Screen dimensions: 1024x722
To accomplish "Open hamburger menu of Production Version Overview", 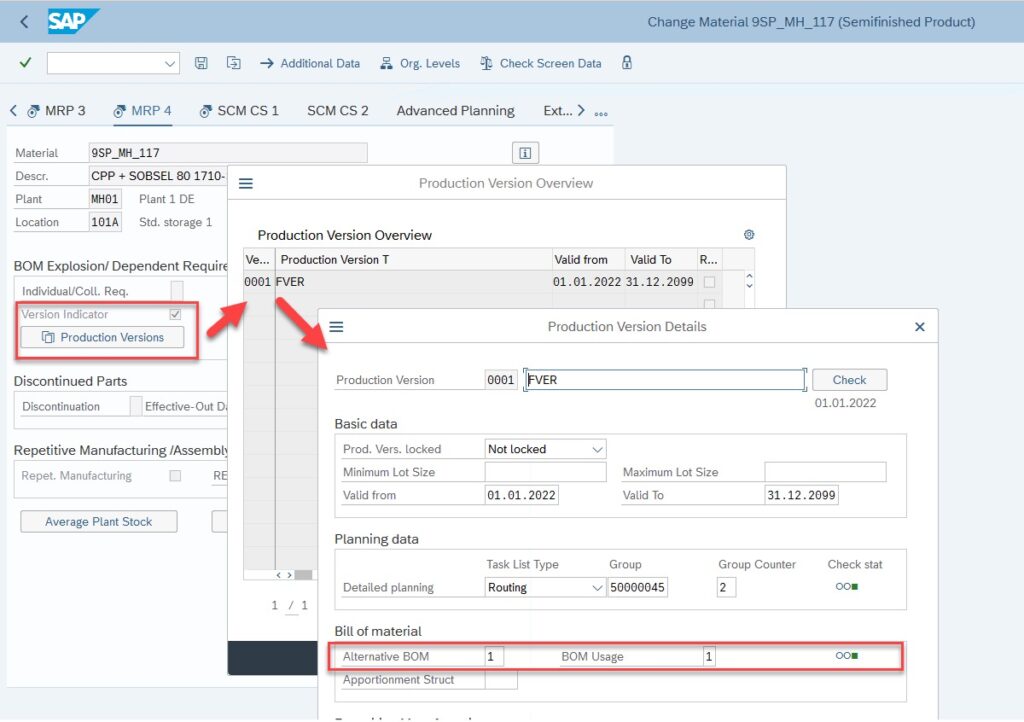I will (246, 183).
